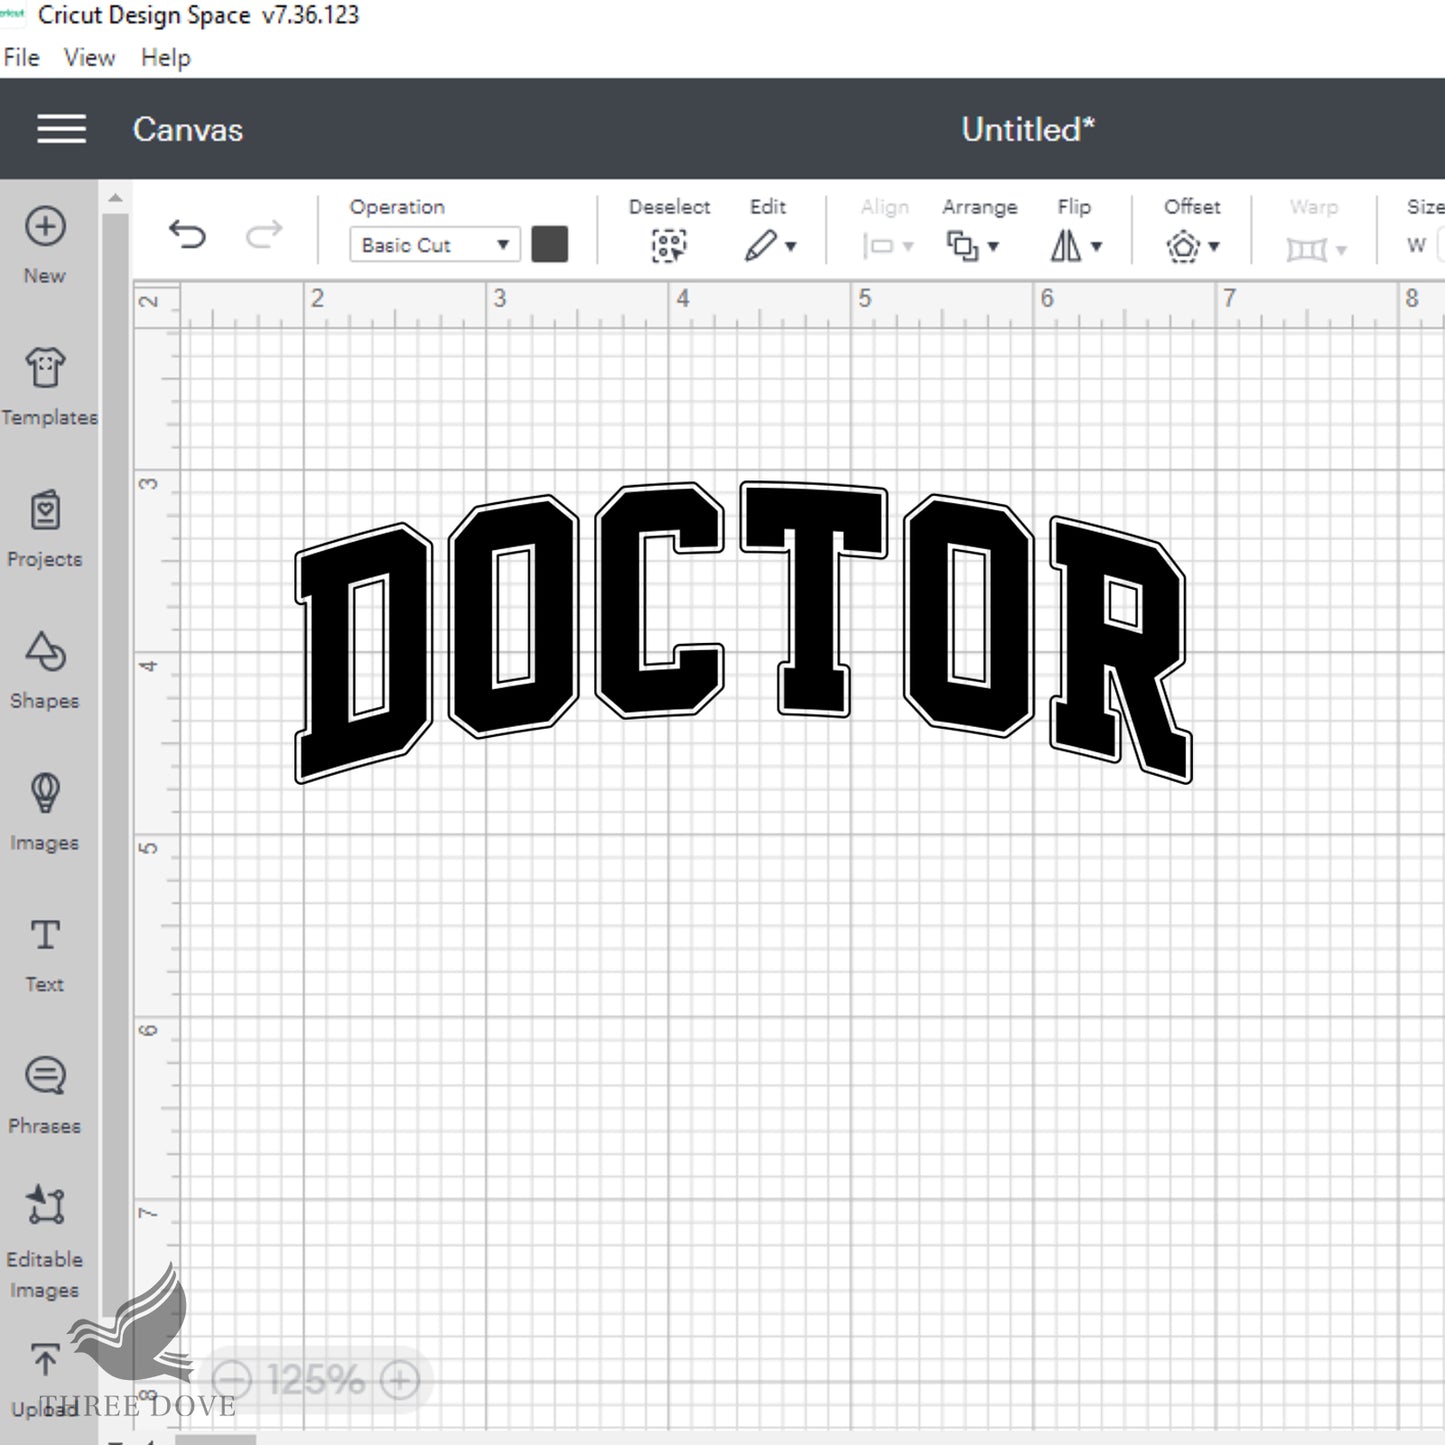Expand the Edit dropdown arrow
This screenshot has height=1445, width=1445.
791,247
